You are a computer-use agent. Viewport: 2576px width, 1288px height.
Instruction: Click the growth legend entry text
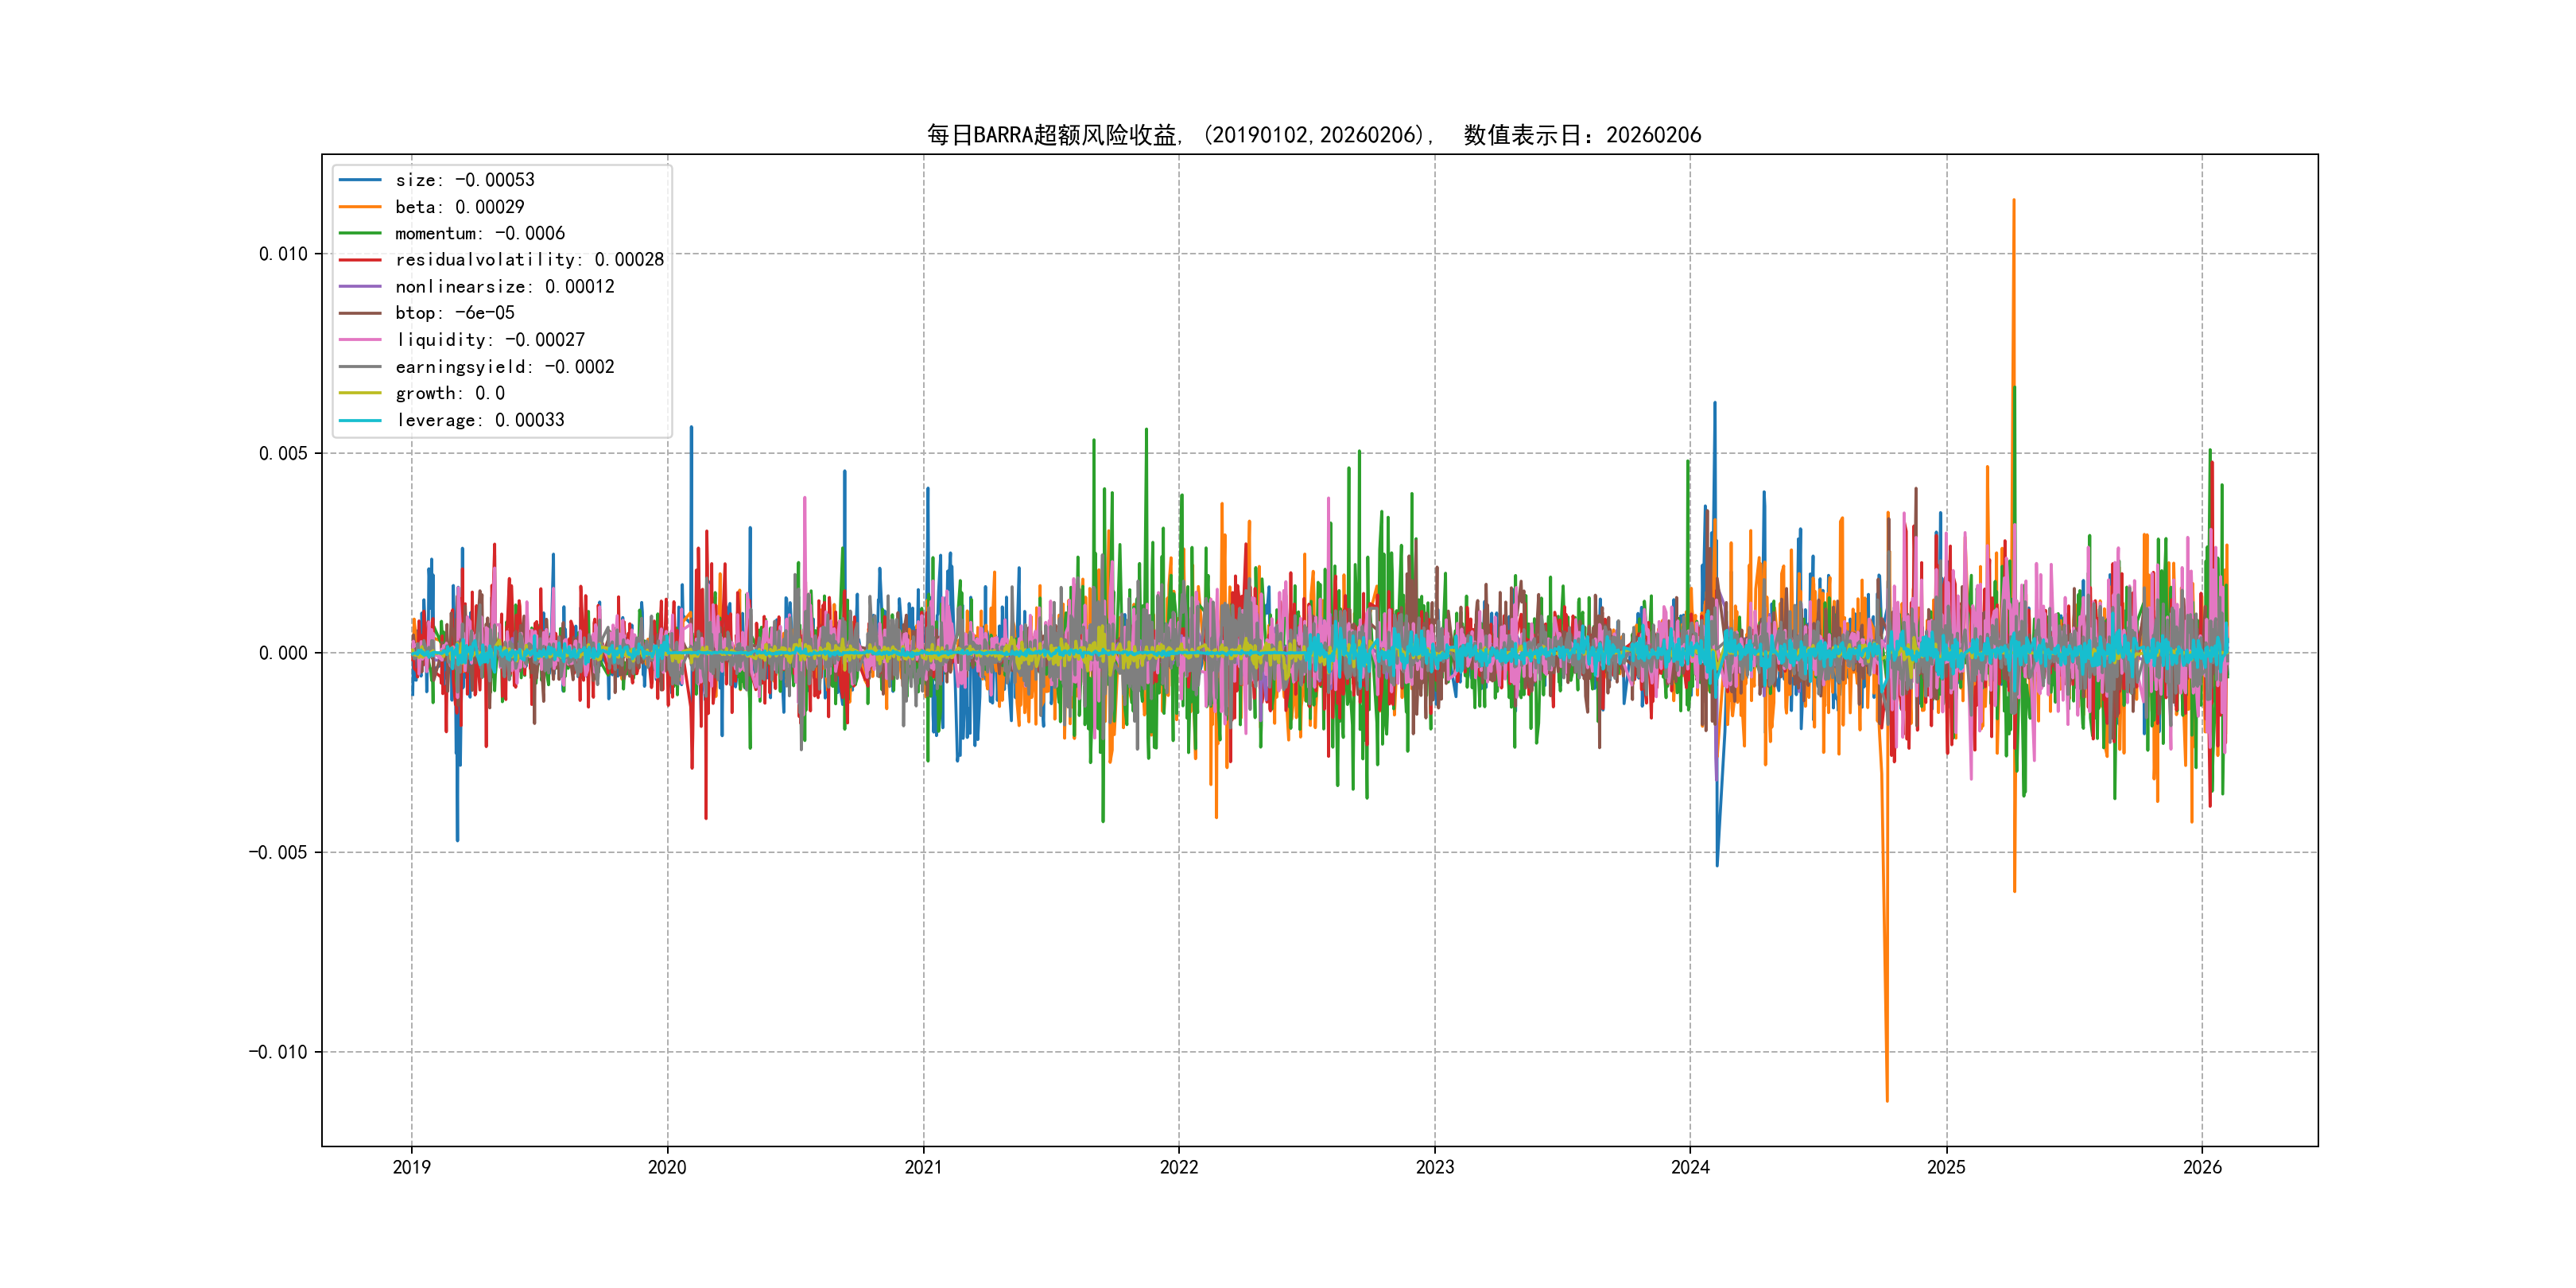tap(449, 393)
